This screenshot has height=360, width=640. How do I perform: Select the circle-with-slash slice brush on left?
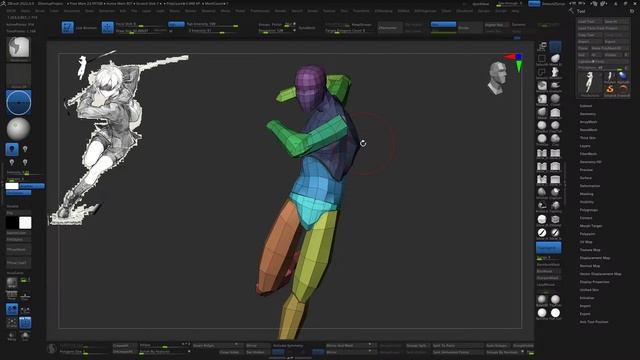point(542,233)
